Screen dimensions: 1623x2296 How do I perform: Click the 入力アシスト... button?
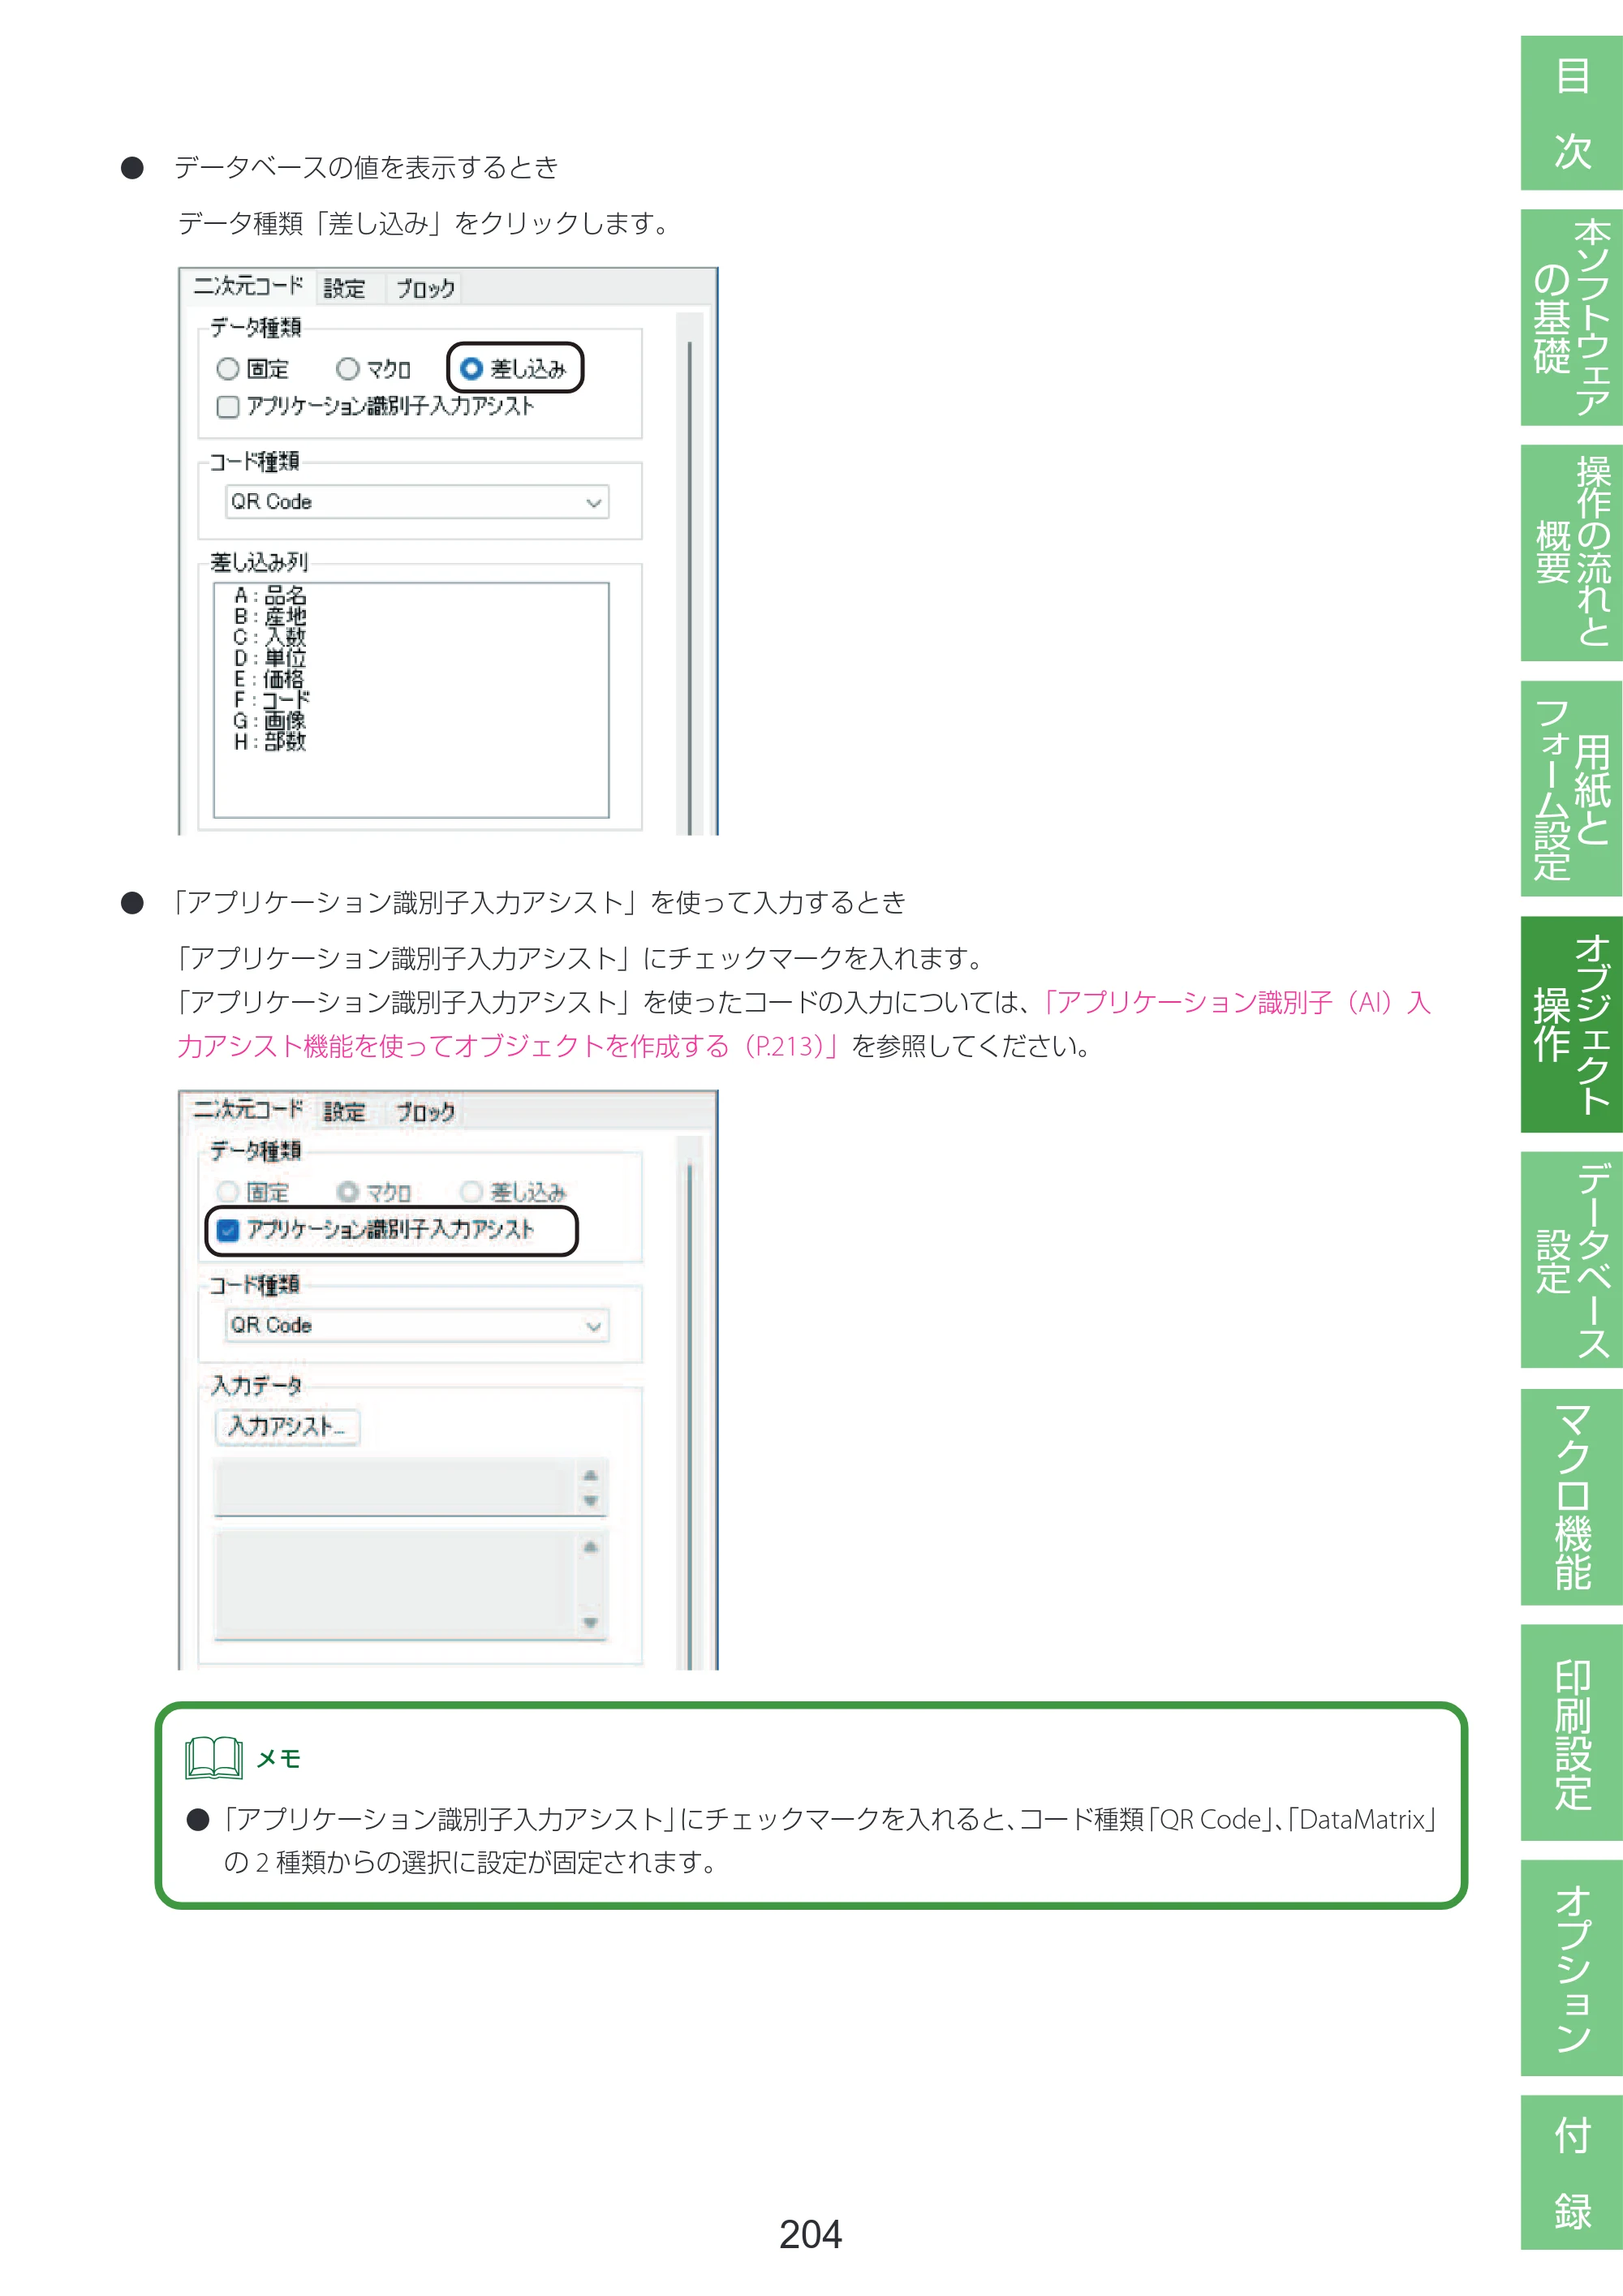(x=287, y=1427)
